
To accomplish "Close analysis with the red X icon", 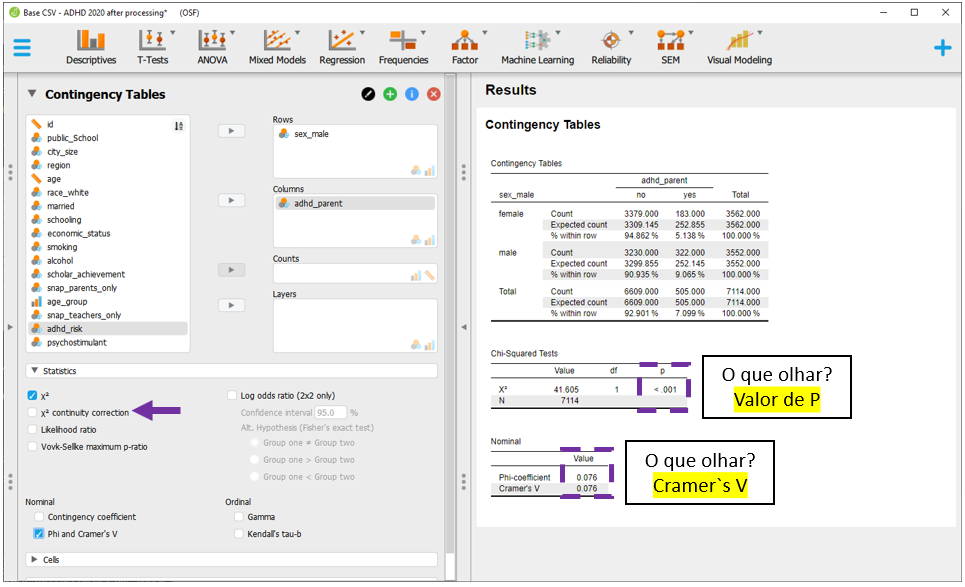I will [x=434, y=94].
